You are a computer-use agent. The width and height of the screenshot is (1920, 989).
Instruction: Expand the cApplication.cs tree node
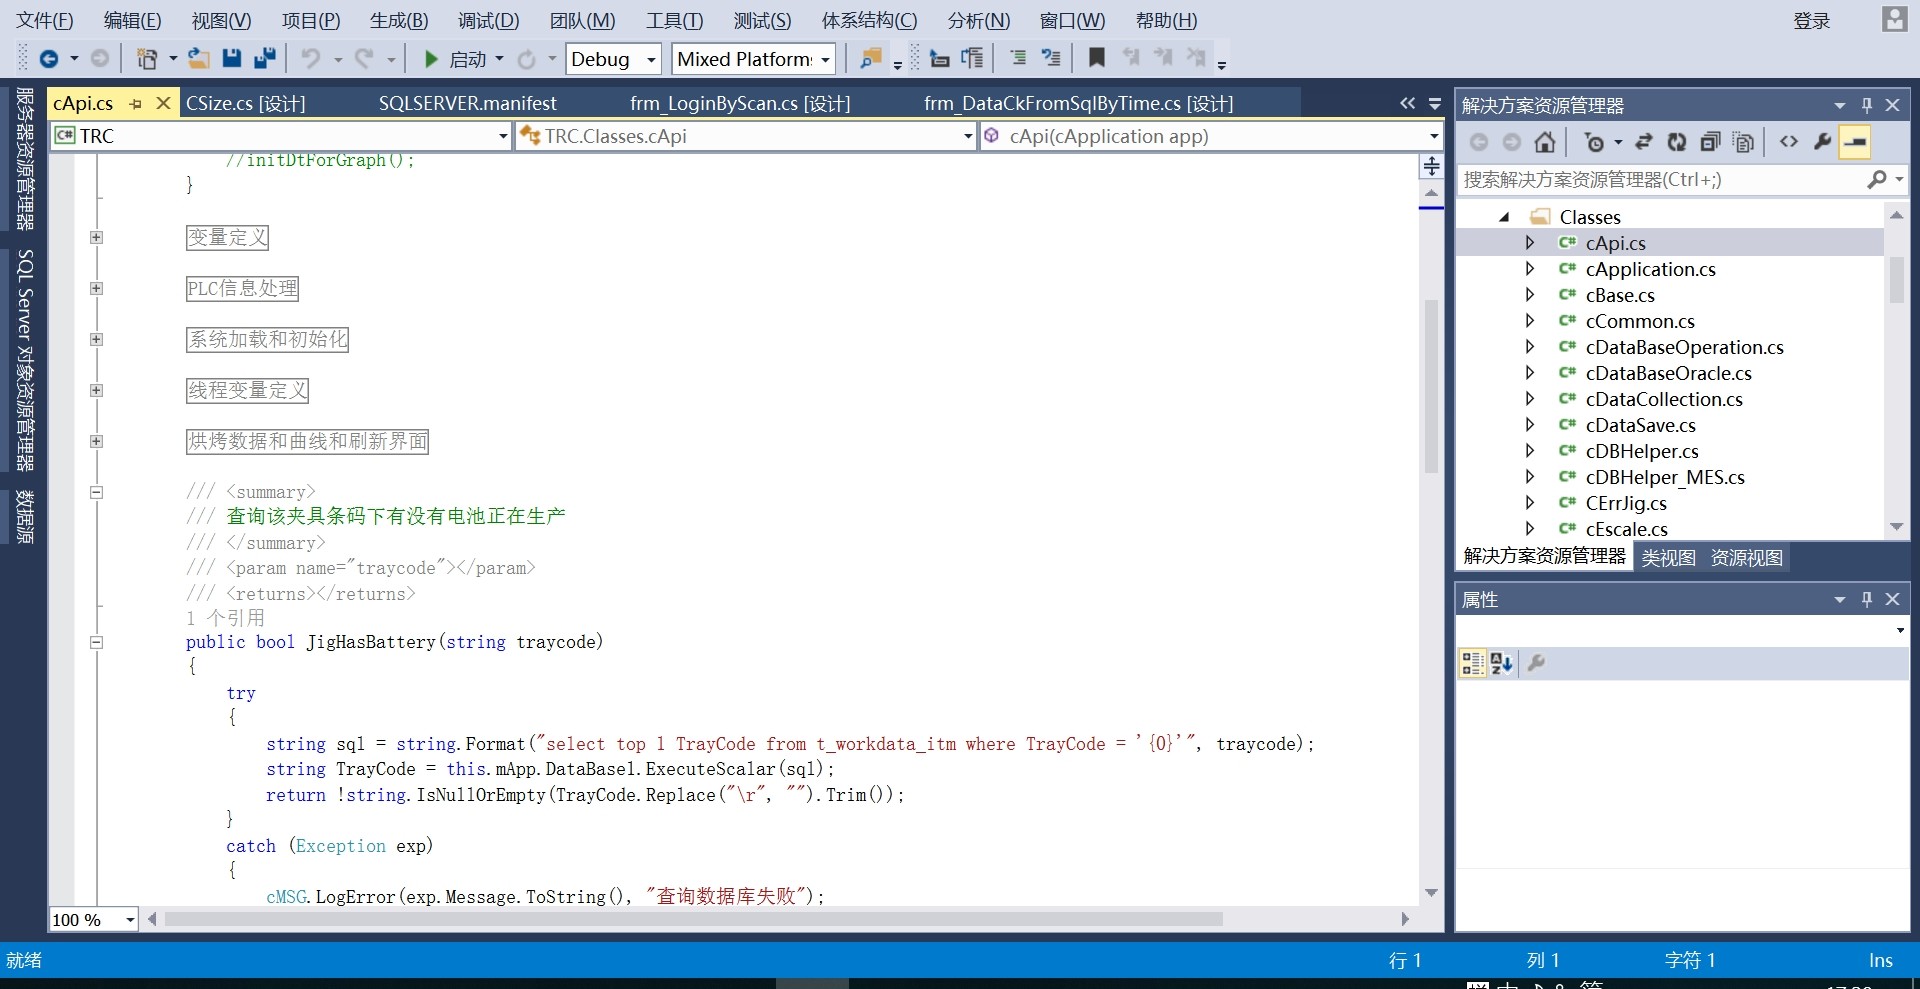[1529, 269]
